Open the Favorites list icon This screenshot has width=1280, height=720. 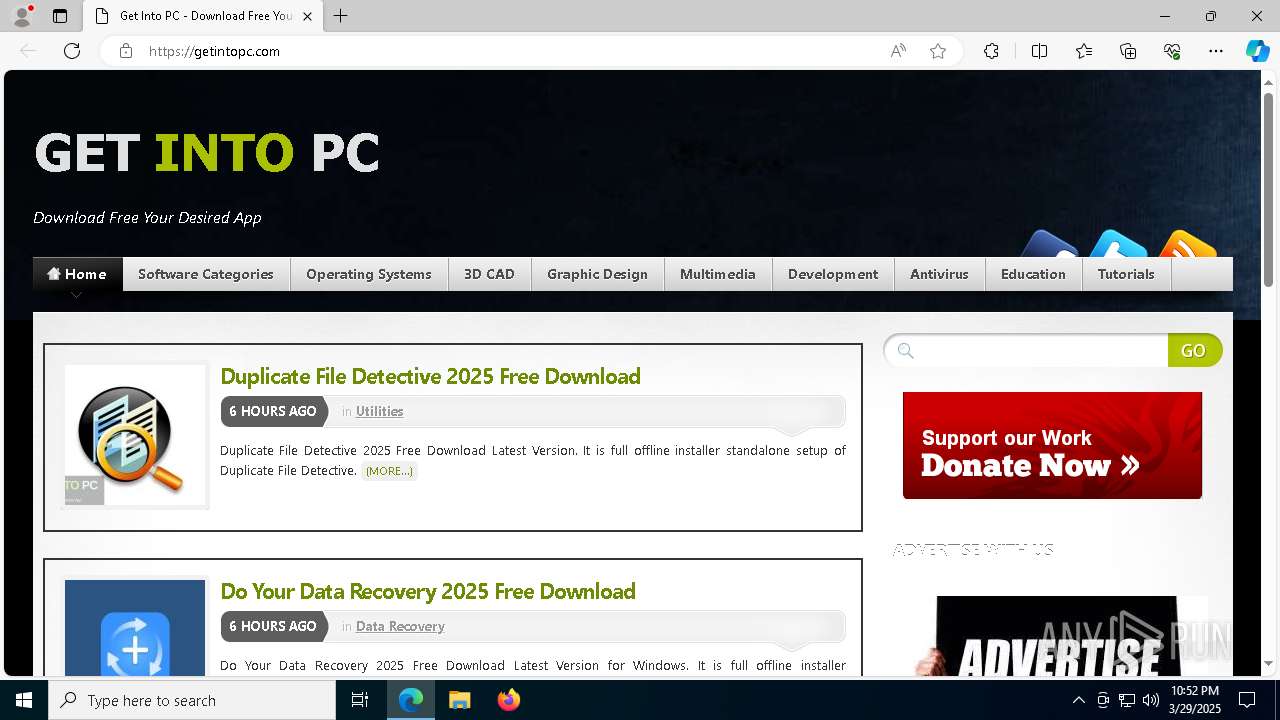tap(1084, 51)
